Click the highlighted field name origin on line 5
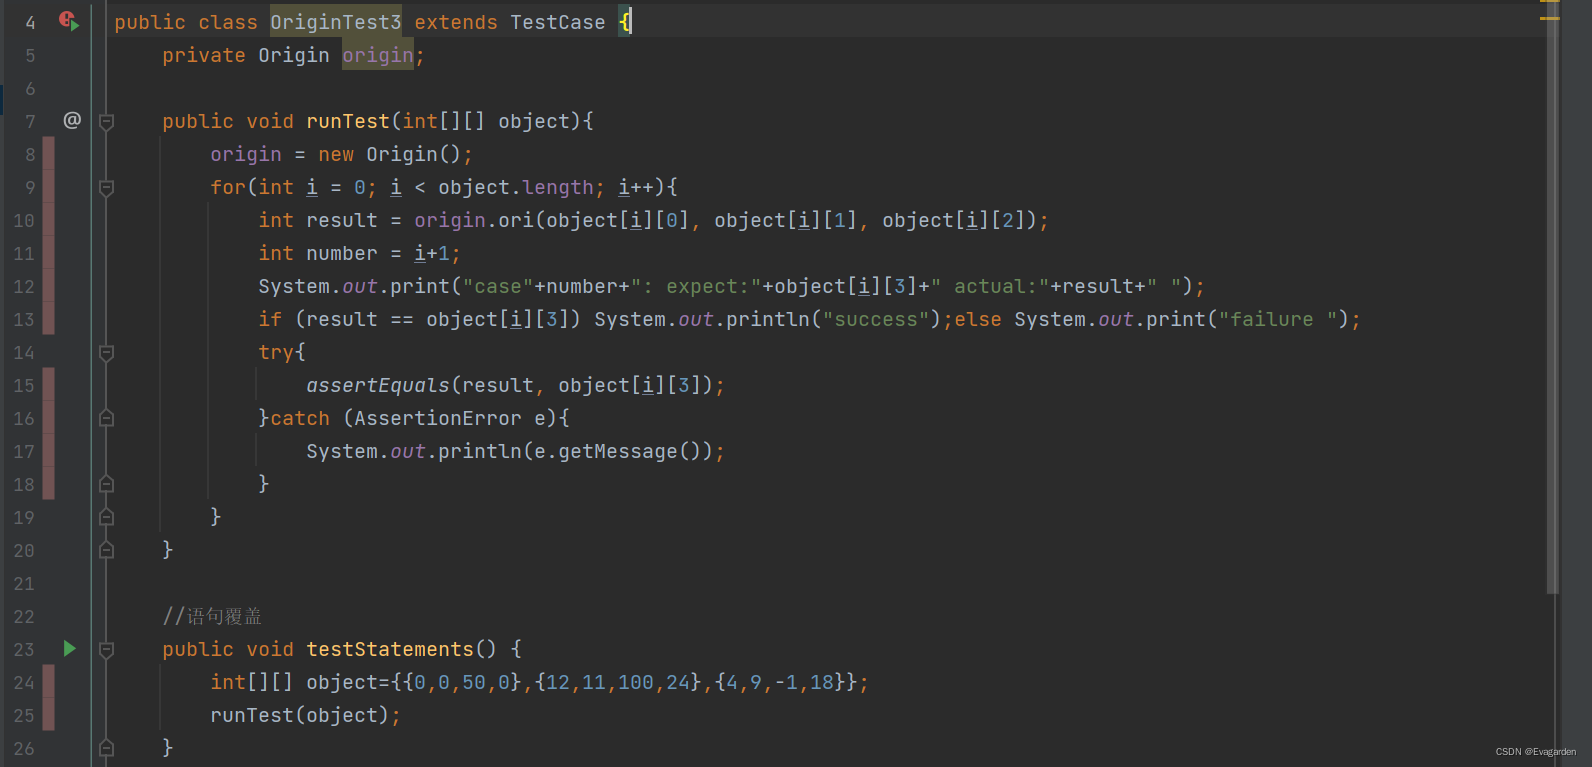Viewport: 1592px width, 767px height. coord(378,55)
